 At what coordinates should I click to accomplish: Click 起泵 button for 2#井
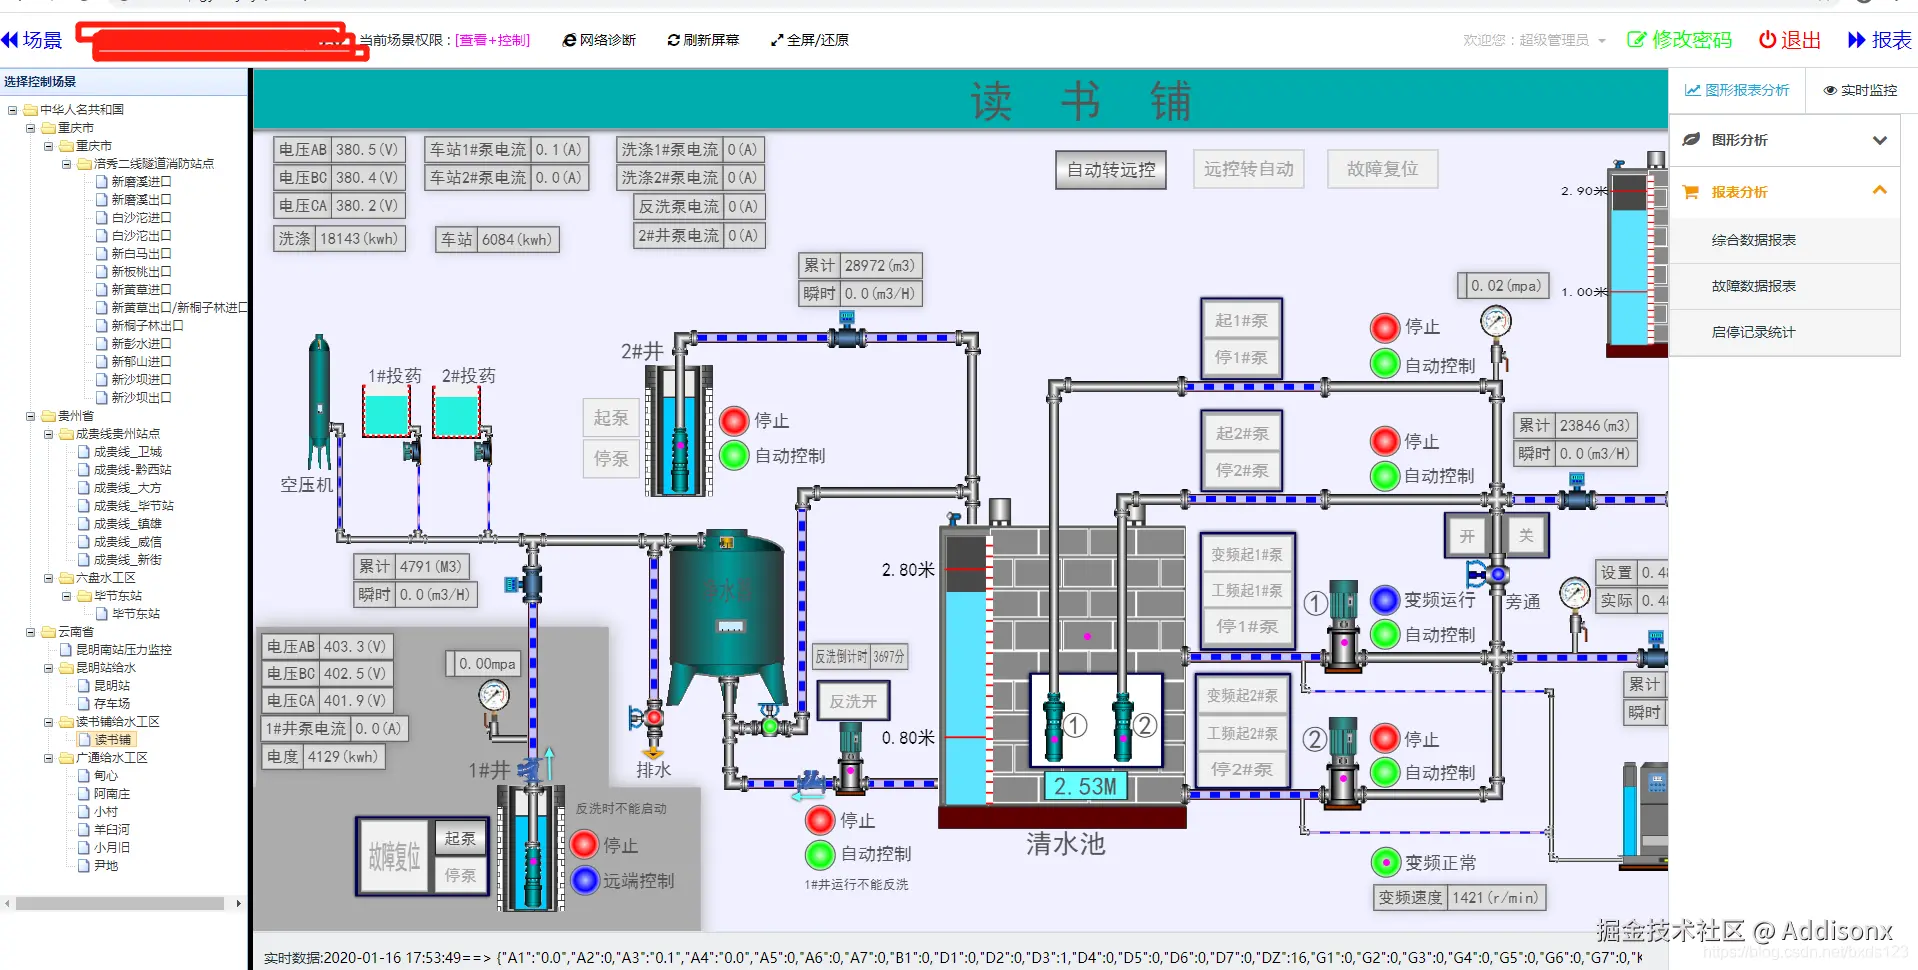(x=611, y=418)
